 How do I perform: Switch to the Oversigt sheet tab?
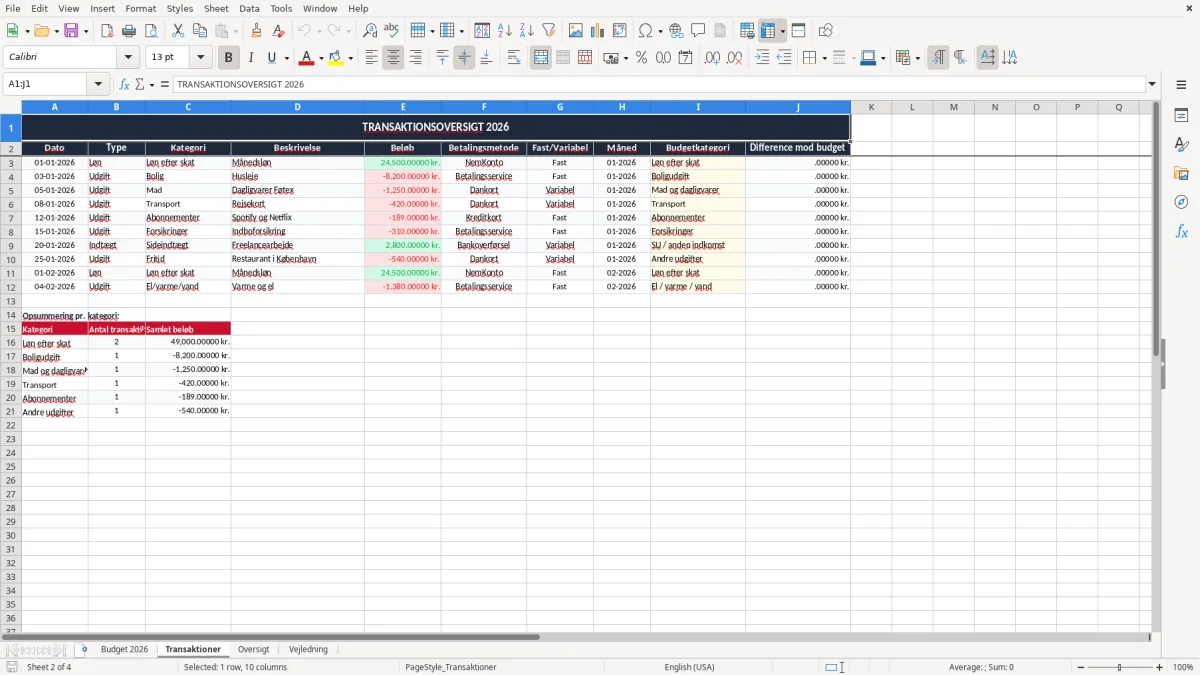[253, 649]
